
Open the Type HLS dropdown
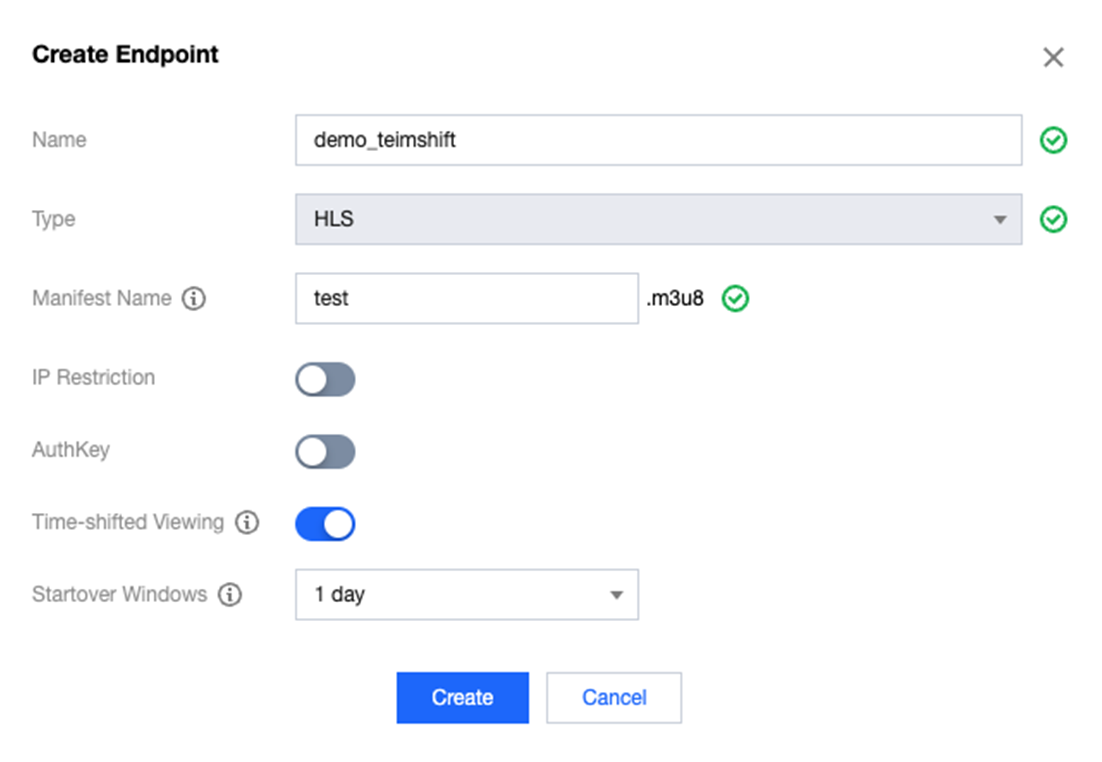pos(657,219)
